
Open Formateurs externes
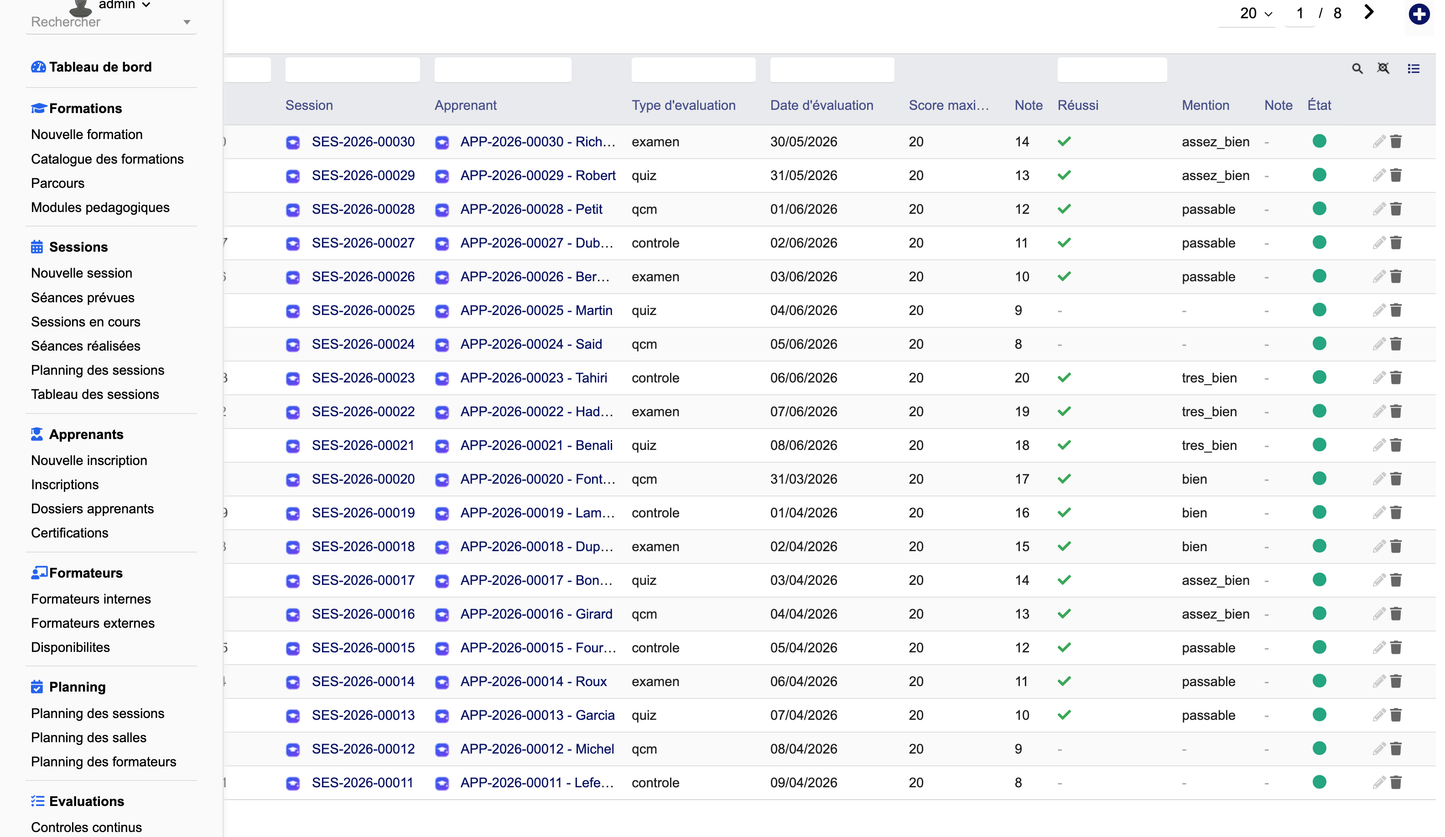click(93, 623)
